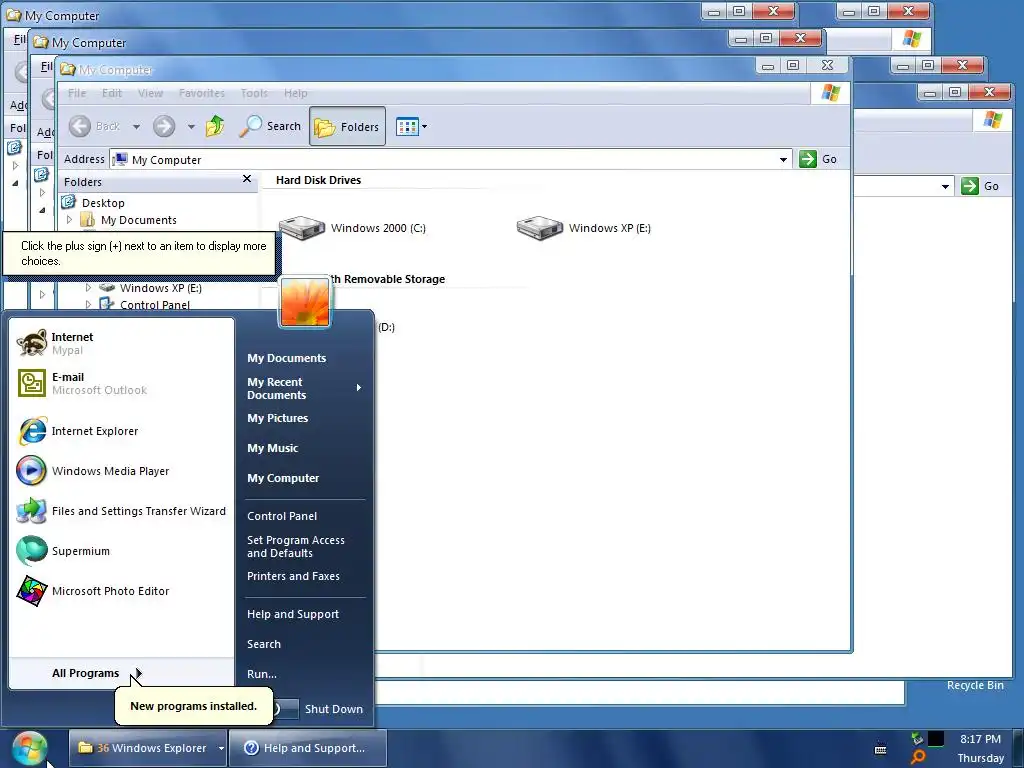Click the Go arrow button in front window

[808, 159]
